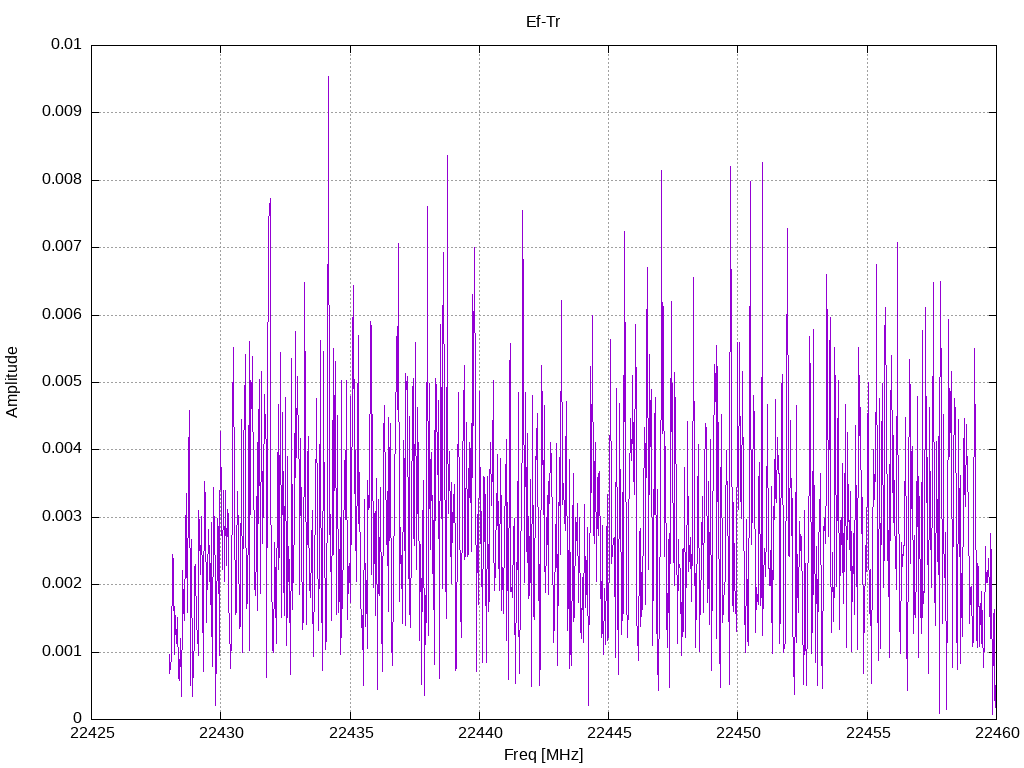Viewport: 1024px width, 768px height.
Task: Click the plot title Ef-Tr
Action: pos(543,22)
